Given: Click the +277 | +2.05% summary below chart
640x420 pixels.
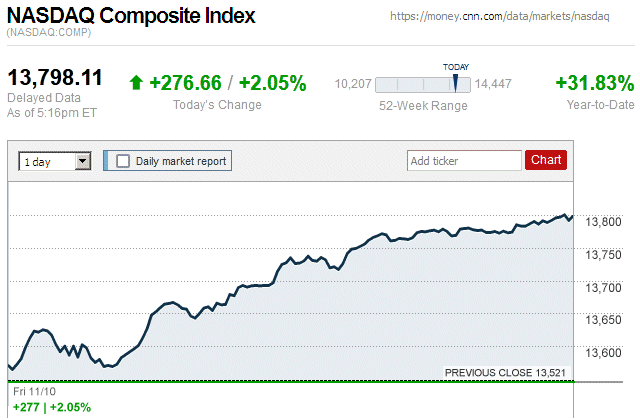Looking at the screenshot, I should tap(51, 407).
